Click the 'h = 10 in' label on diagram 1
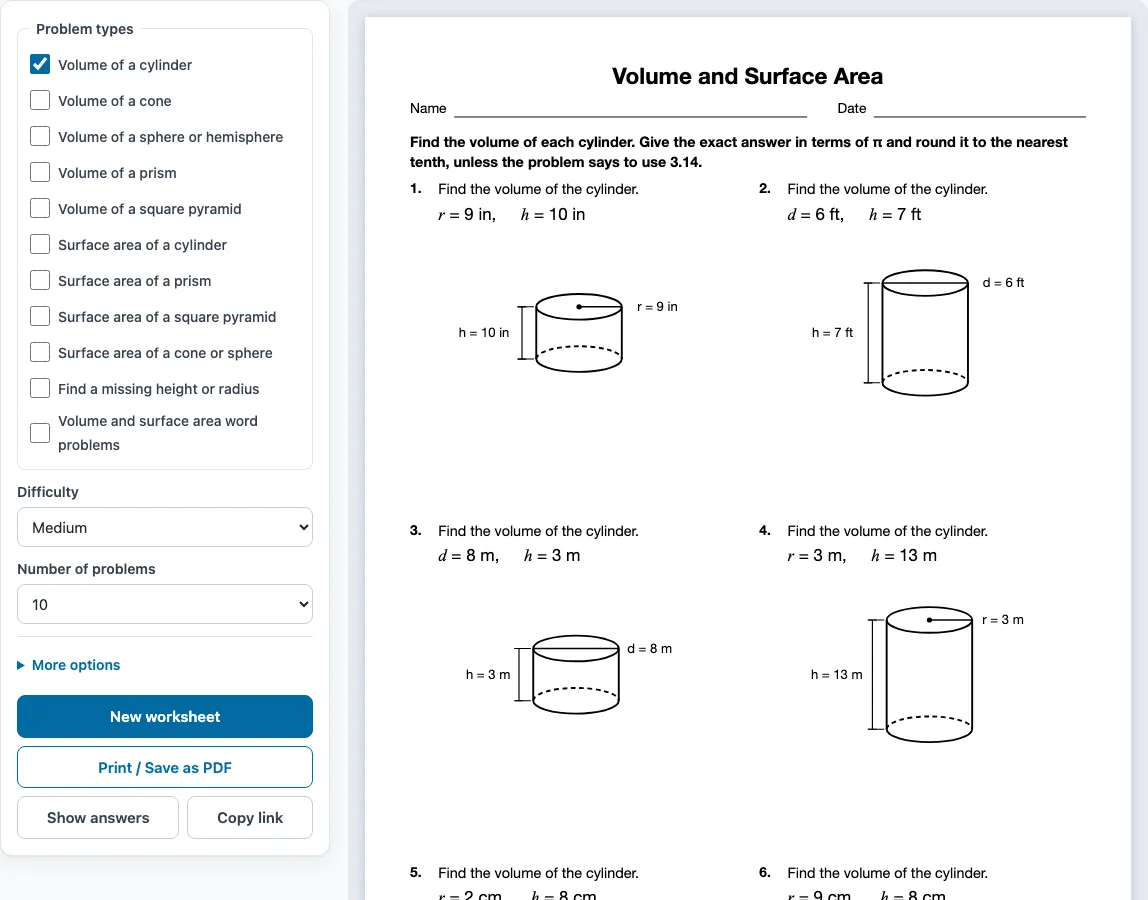This screenshot has width=1148, height=900. 484,333
